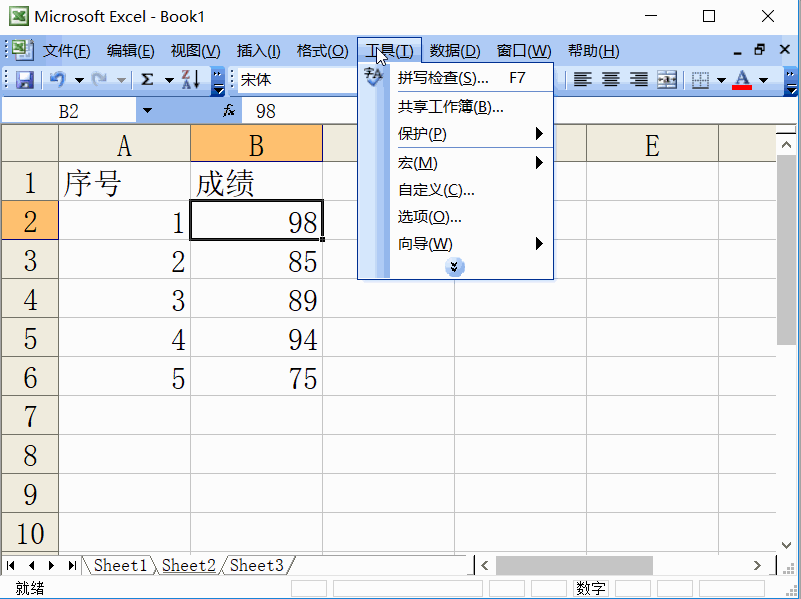This screenshot has width=801, height=599.
Task: Click the Sort Ascending icon
Action: [x=190, y=80]
